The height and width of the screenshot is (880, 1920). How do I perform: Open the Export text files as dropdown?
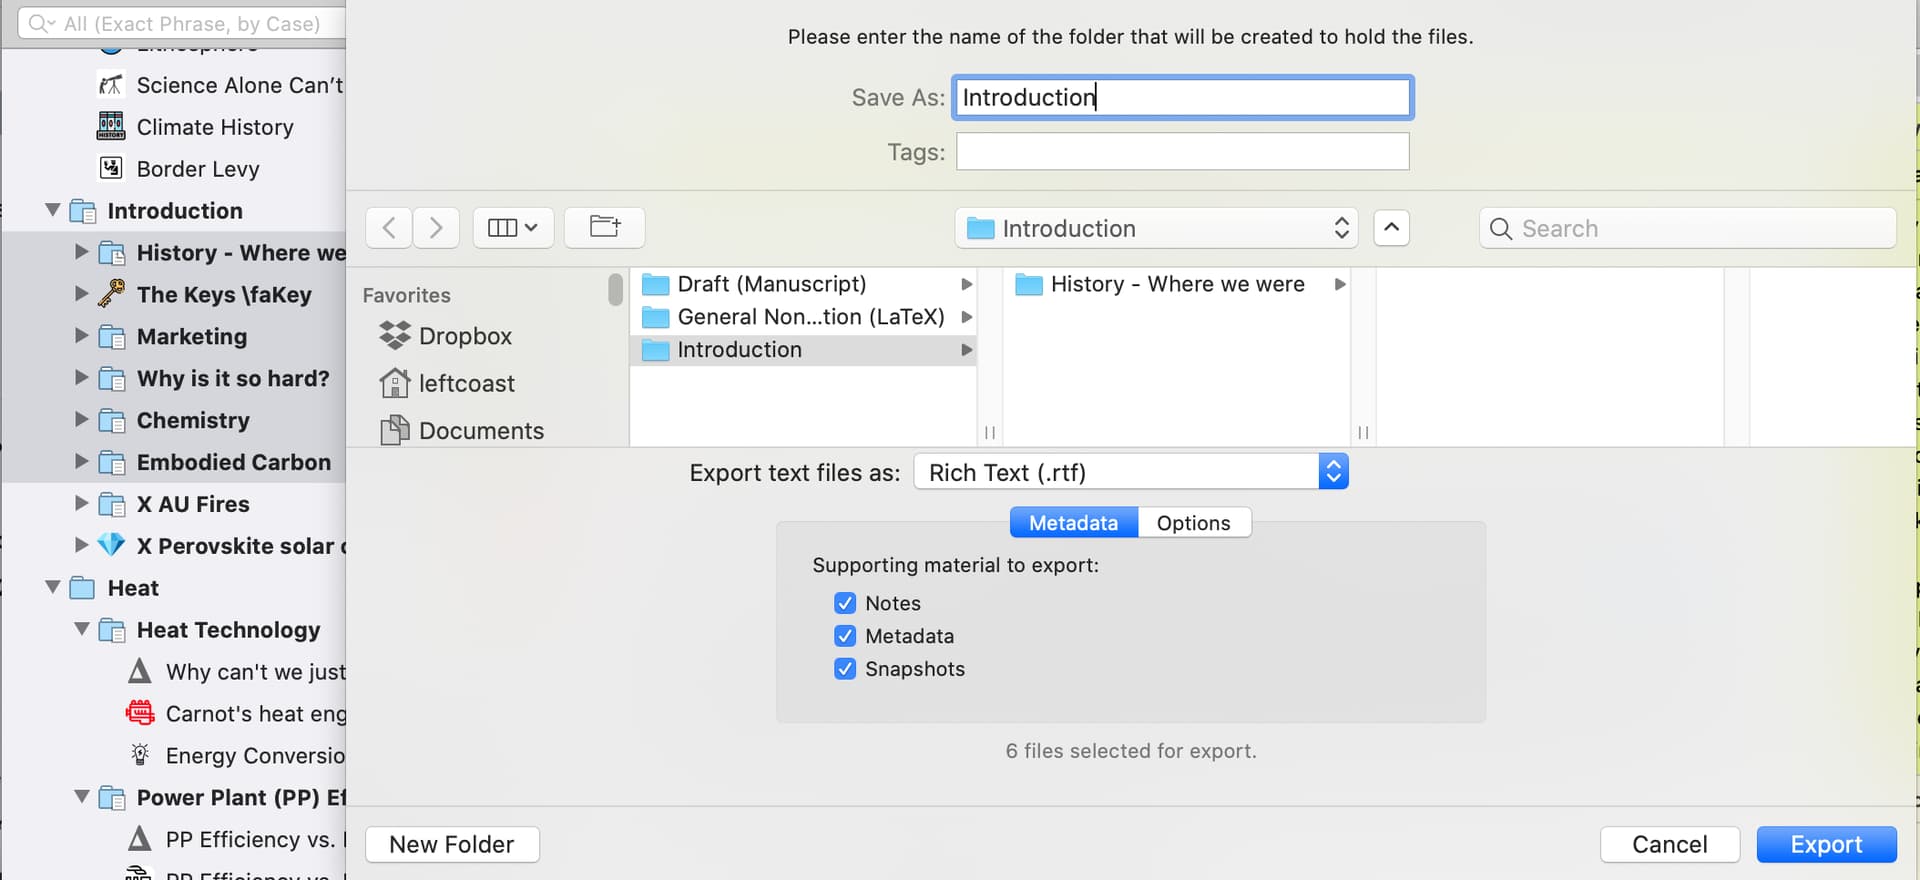point(1131,472)
